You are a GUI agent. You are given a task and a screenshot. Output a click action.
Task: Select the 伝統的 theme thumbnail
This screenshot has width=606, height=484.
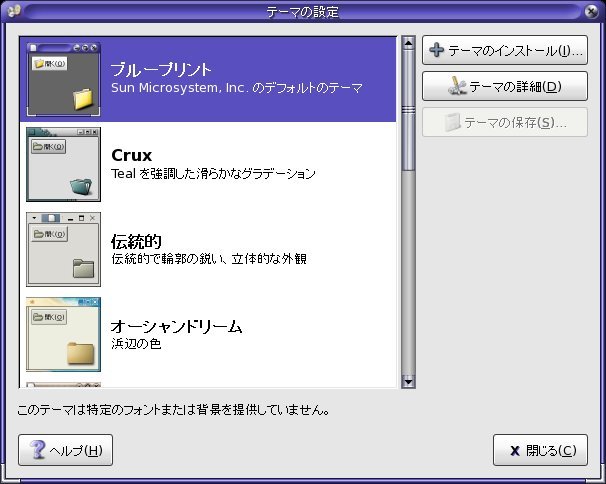coord(63,249)
